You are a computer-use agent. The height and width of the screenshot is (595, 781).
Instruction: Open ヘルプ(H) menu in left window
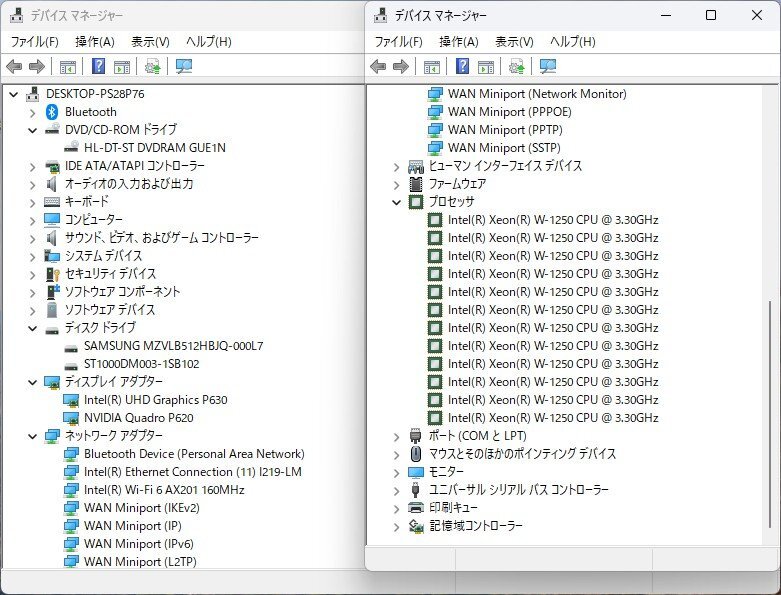[208, 42]
